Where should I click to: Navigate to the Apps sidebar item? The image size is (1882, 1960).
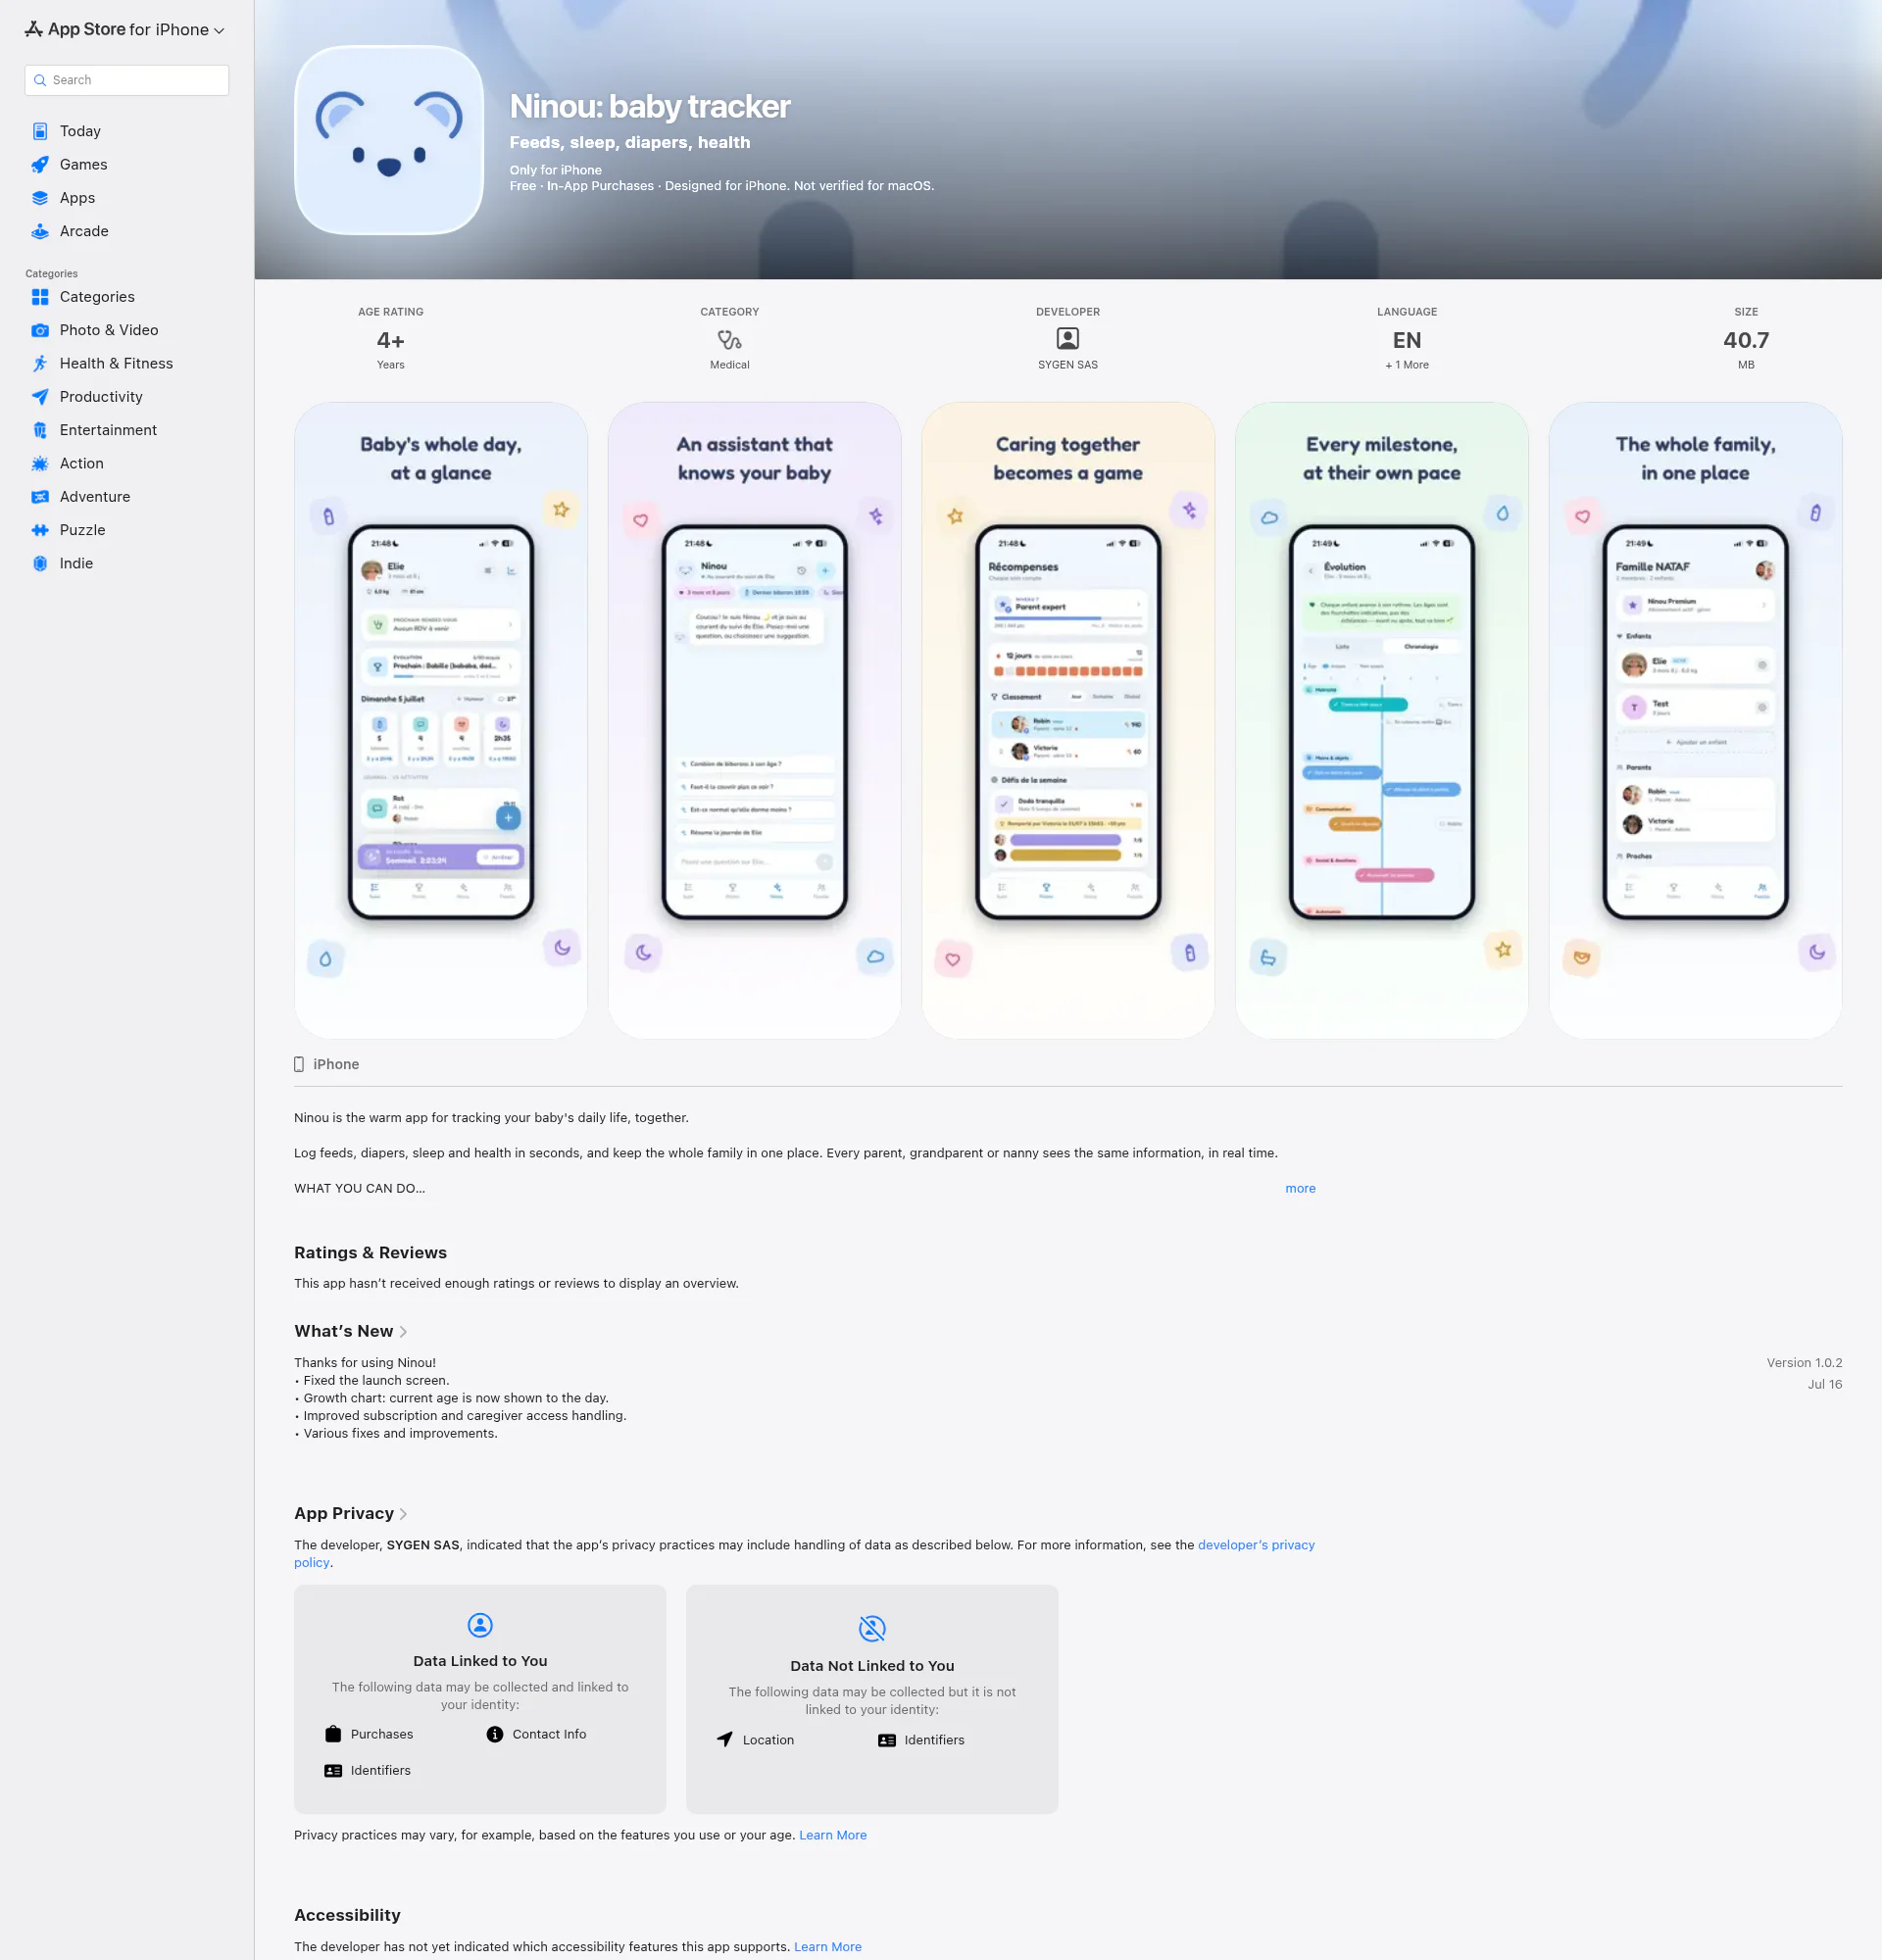click(127, 198)
